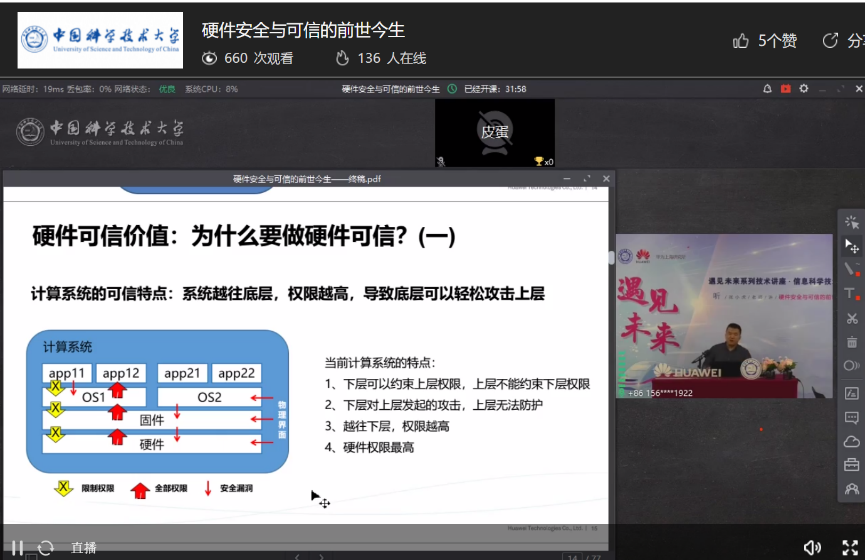This screenshot has height=560, width=865.
Task: Pause the live stream playback
Action: tap(17, 547)
